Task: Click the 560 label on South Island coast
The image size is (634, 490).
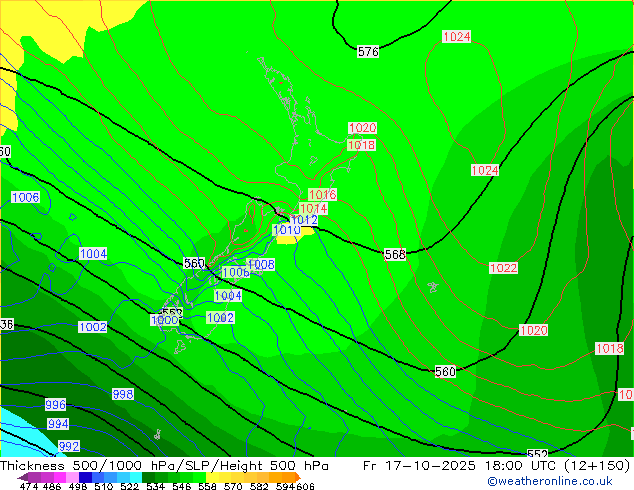Action: 194,264
